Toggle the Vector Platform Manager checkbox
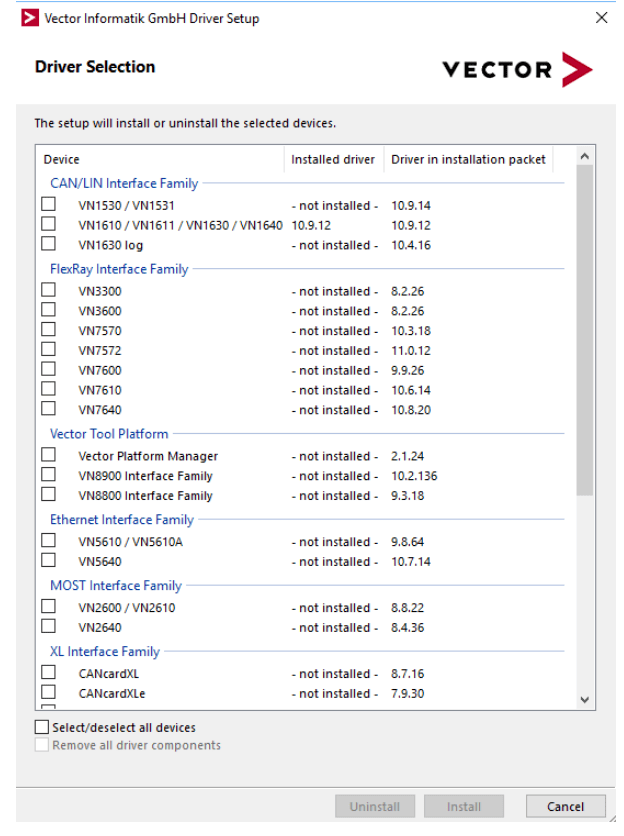The width and height of the screenshot is (624, 836). (x=48, y=455)
